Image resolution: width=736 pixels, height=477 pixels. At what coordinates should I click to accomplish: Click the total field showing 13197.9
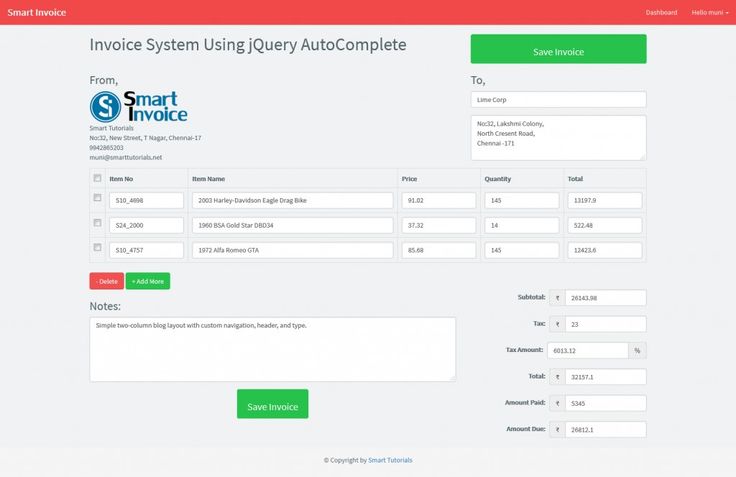pyautogui.click(x=605, y=200)
